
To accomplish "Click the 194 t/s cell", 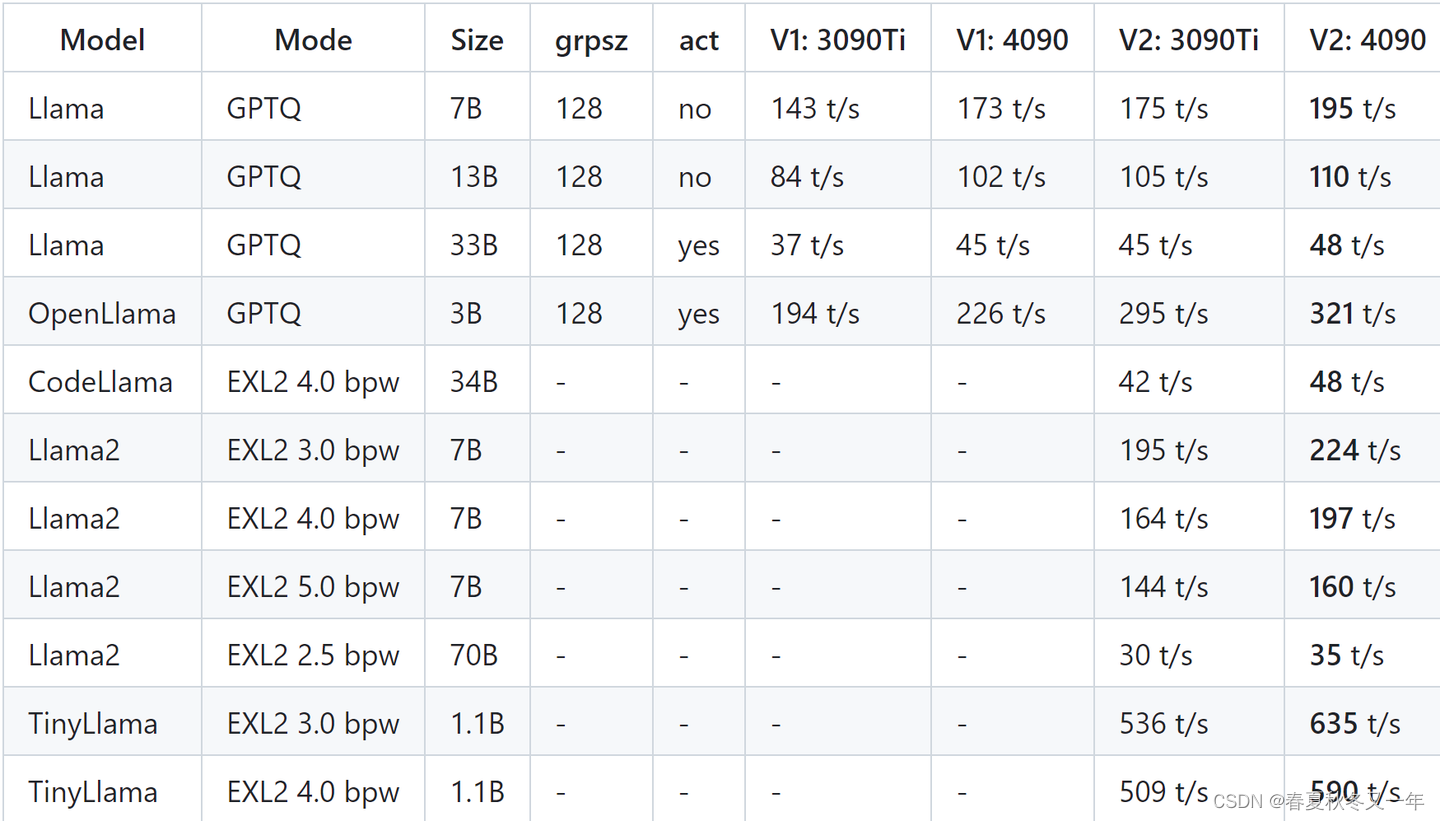I will click(x=837, y=313).
